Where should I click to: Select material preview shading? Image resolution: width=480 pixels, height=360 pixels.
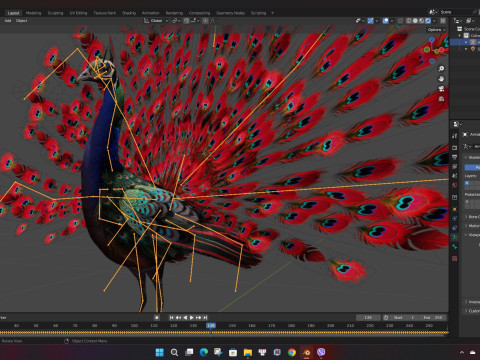click(x=421, y=21)
